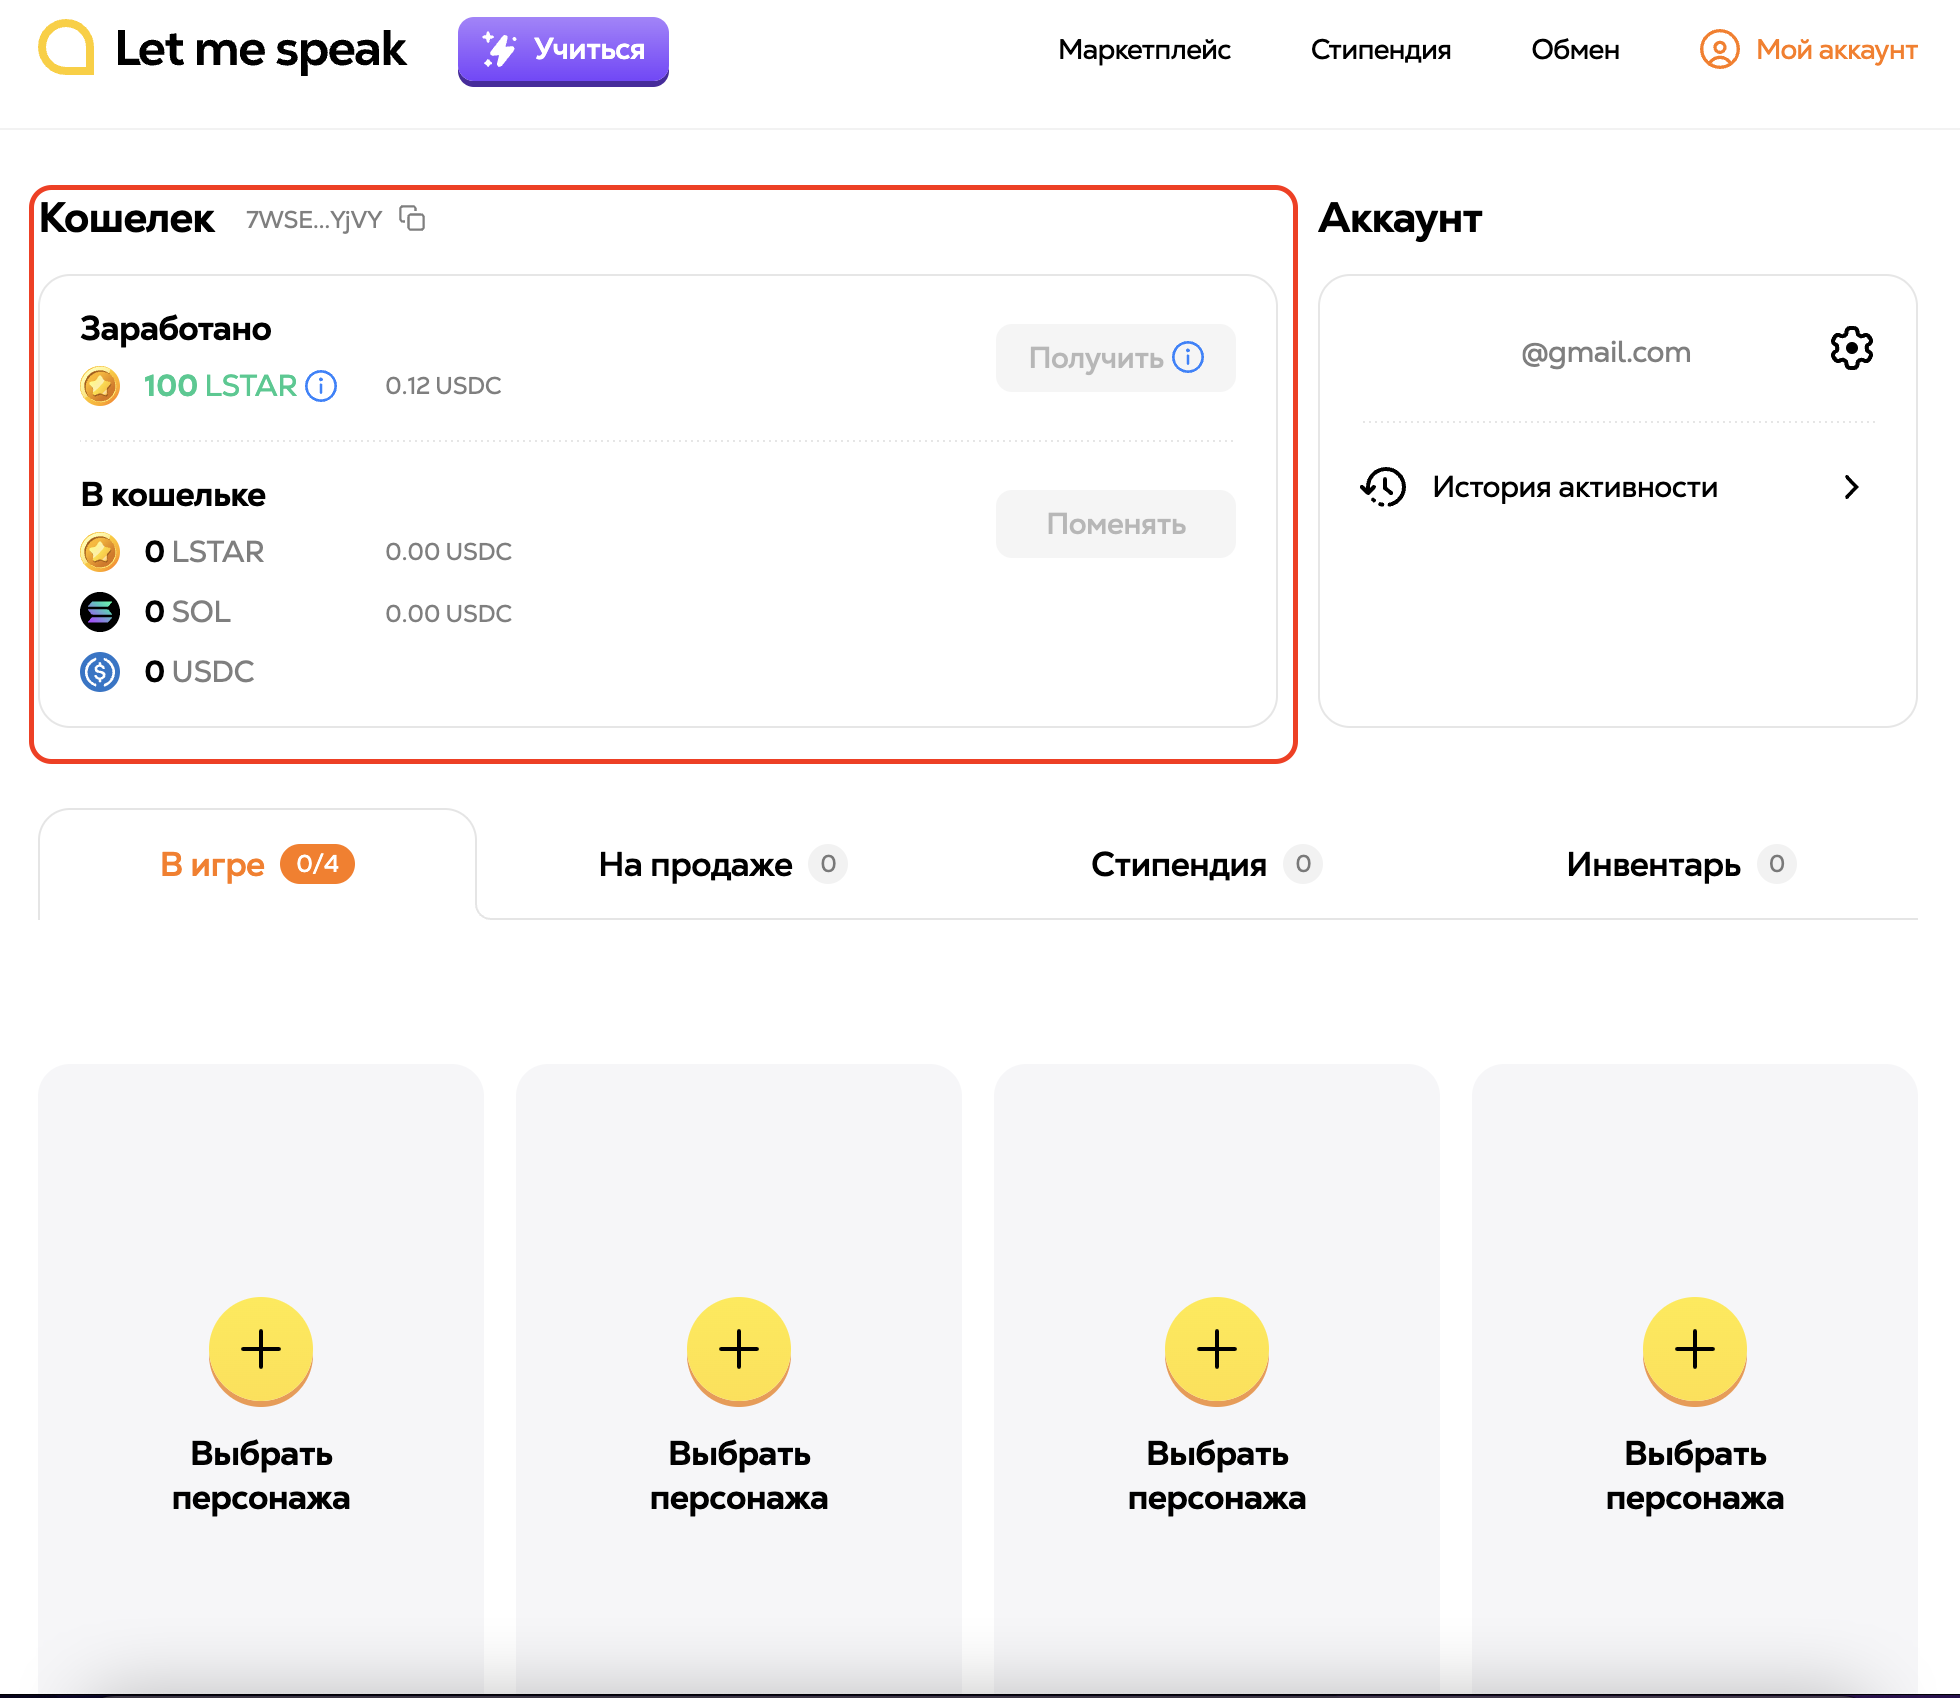Open account settings gear icon

click(x=1851, y=349)
